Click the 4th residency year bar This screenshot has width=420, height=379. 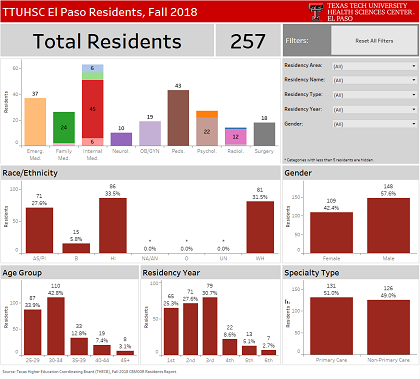(x=230, y=347)
